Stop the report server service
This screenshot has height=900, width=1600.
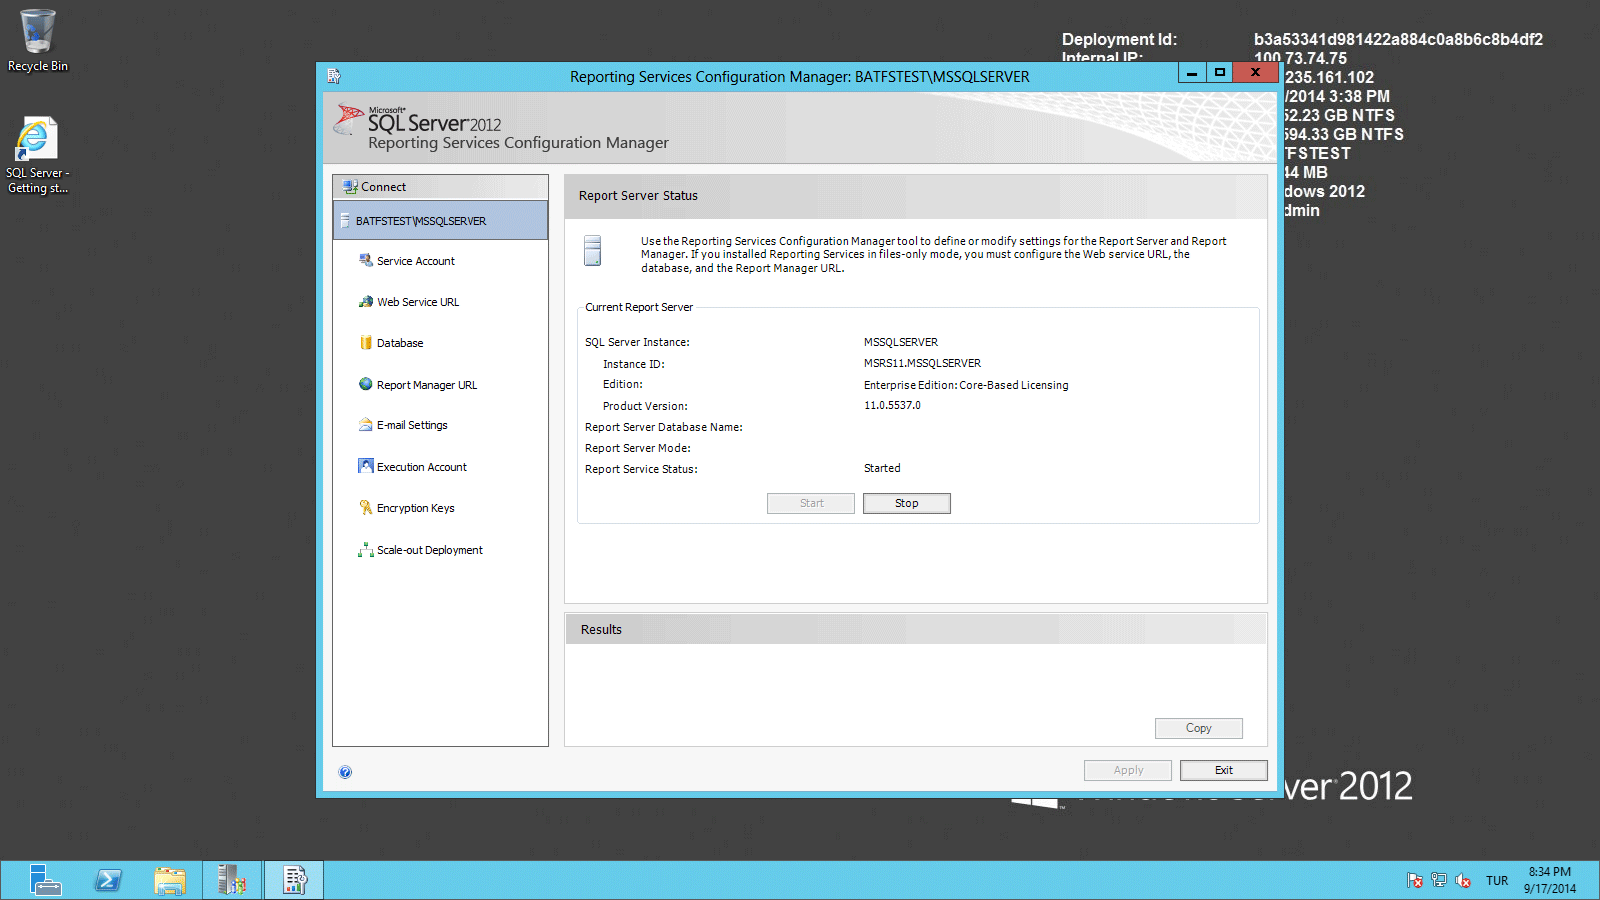click(906, 503)
